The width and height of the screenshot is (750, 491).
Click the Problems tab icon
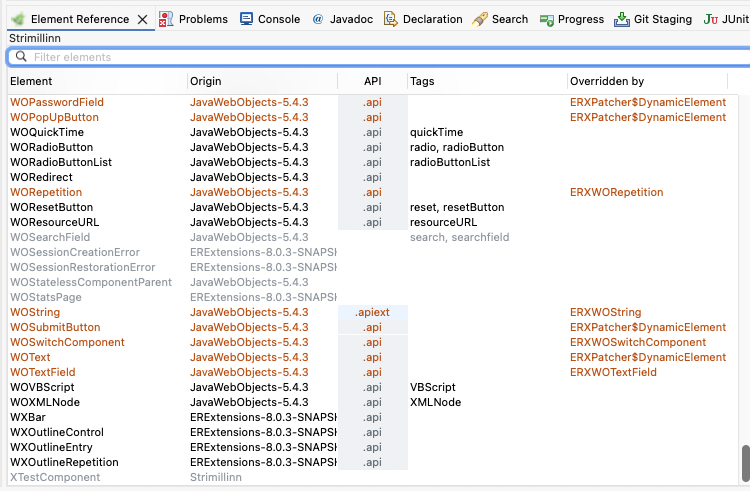165,19
